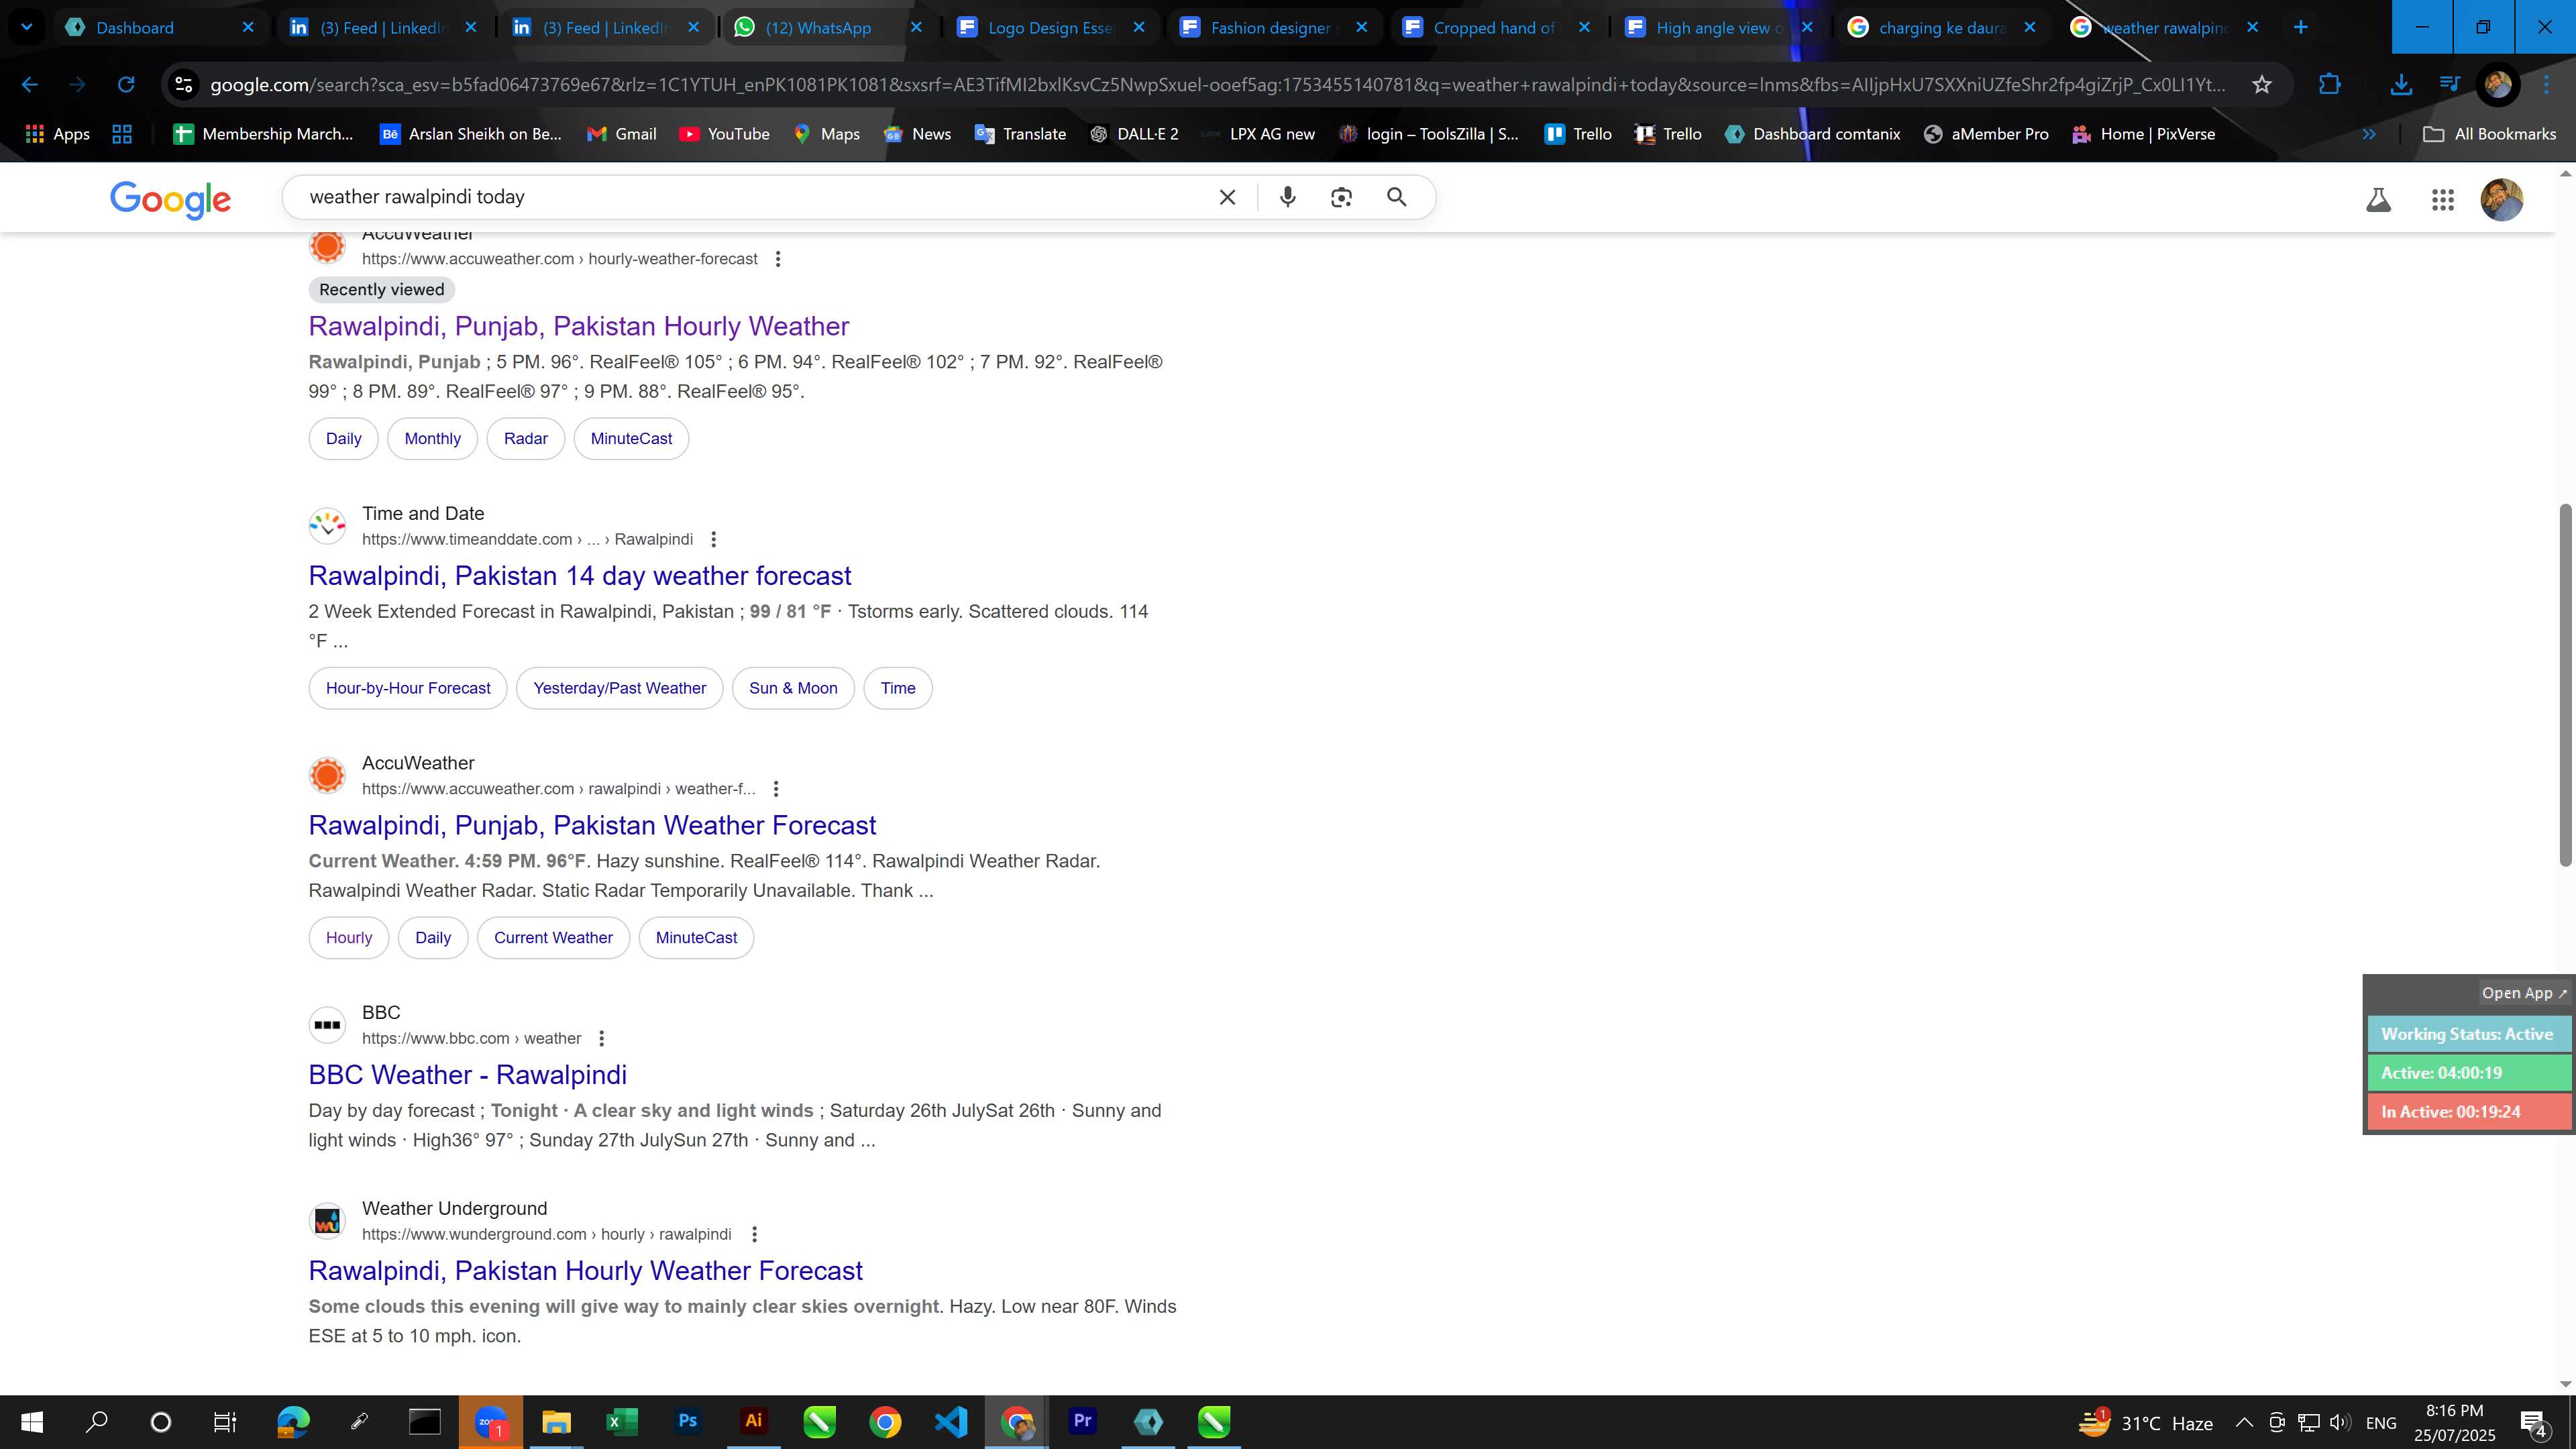Open the Gmail bookmark
The width and height of the screenshot is (2576, 1449).
coord(621,134)
